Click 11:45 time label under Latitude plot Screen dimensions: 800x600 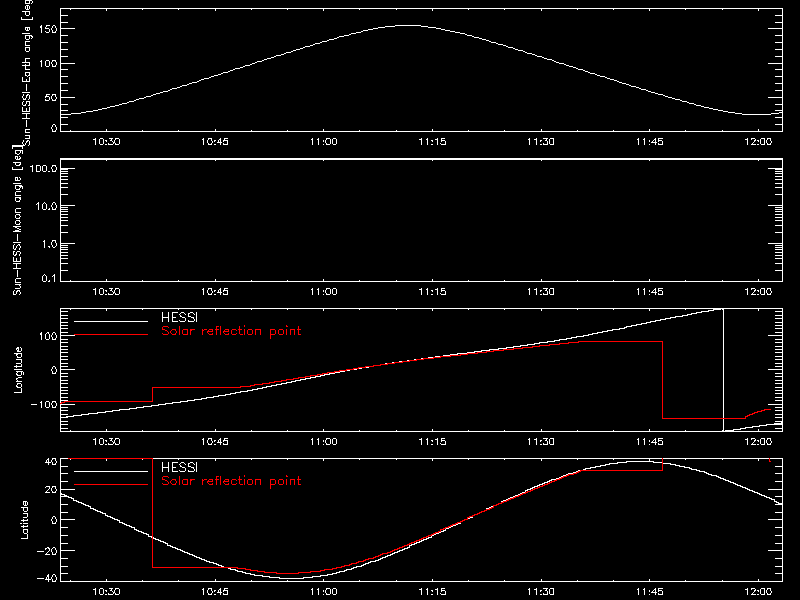649,592
